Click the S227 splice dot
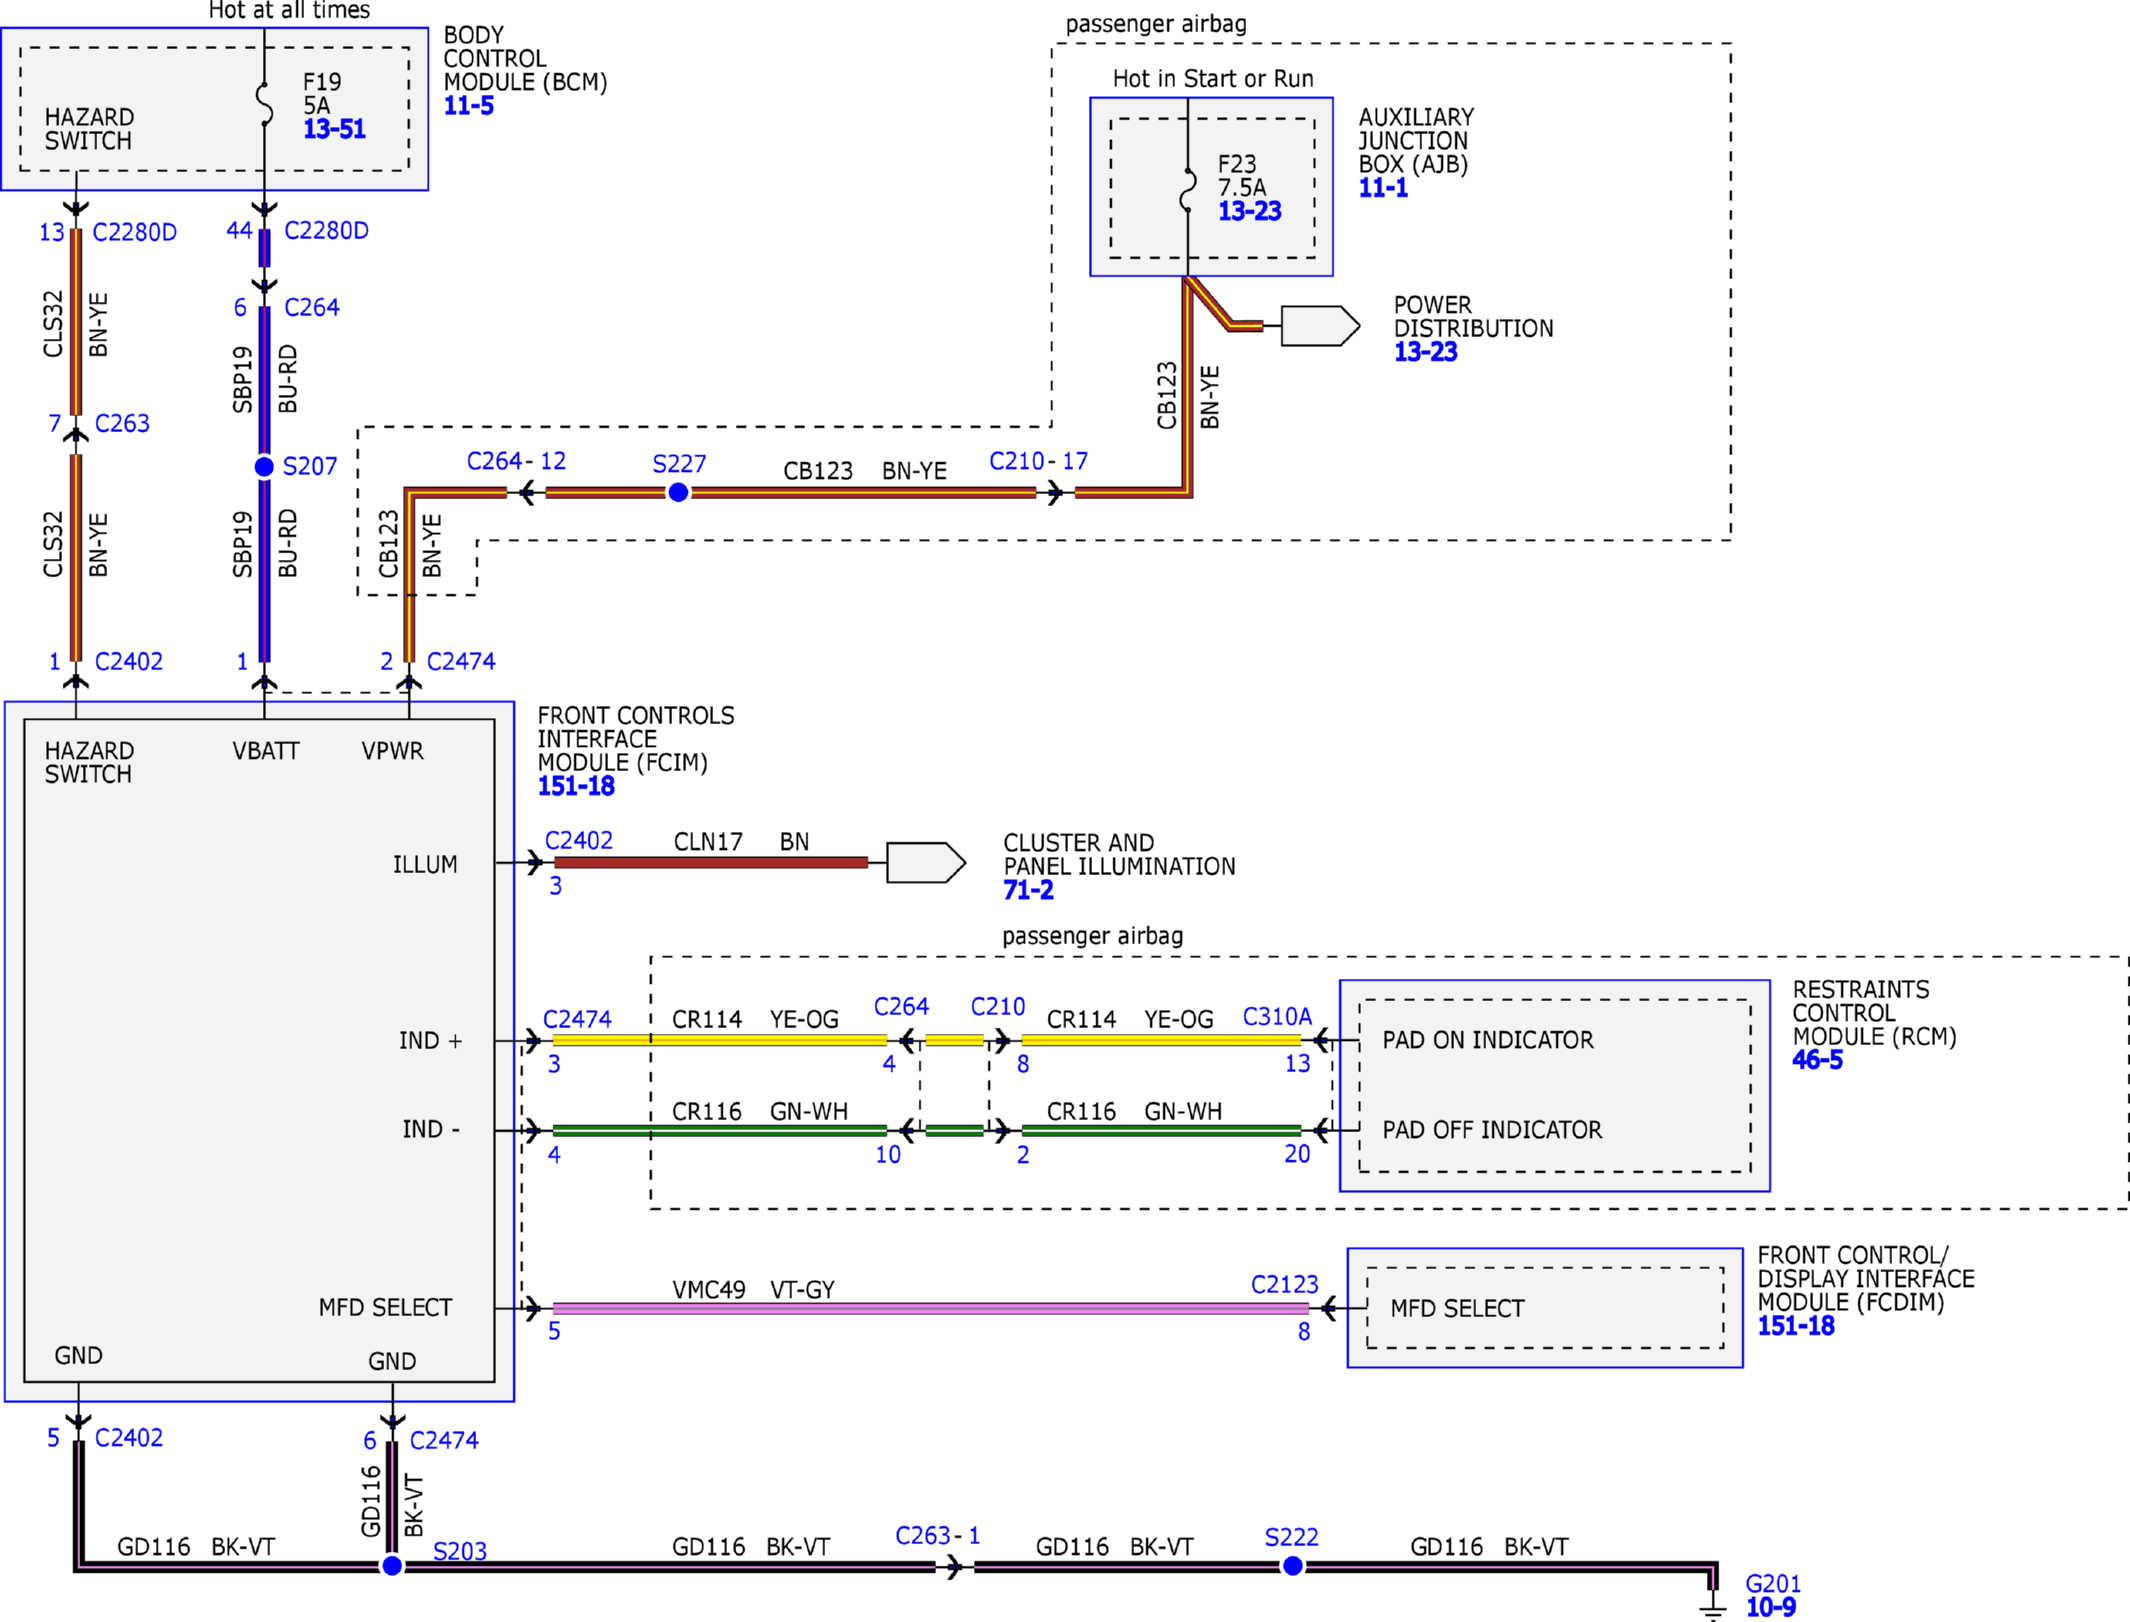Image resolution: width=2130 pixels, height=1622 pixels. (678, 492)
